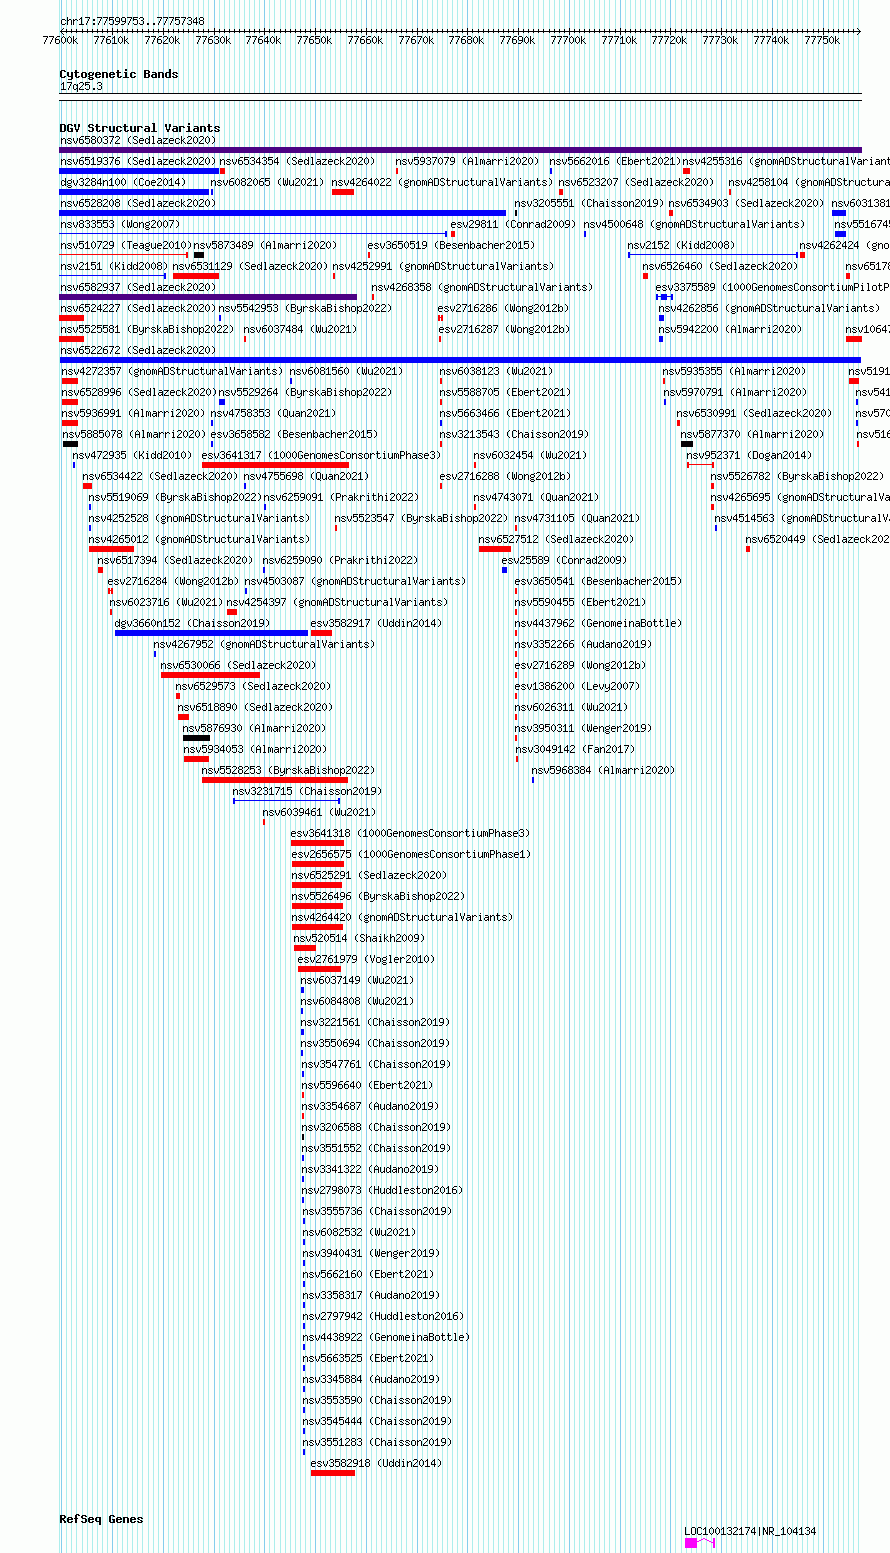Click the dgv3284n100 (Coe2014) label
The height and width of the screenshot is (1553, 890).
[123, 182]
